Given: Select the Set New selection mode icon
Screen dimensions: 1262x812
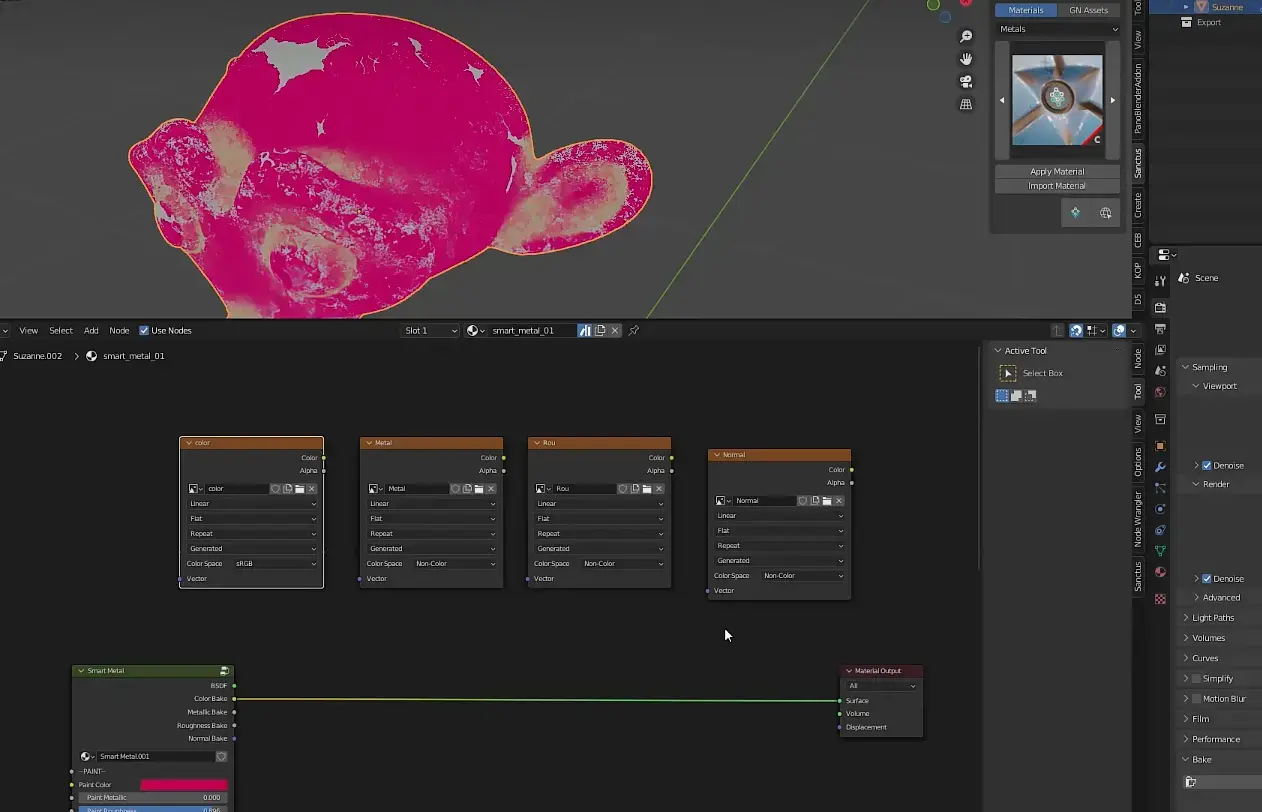Looking at the screenshot, I should [x=1002, y=396].
